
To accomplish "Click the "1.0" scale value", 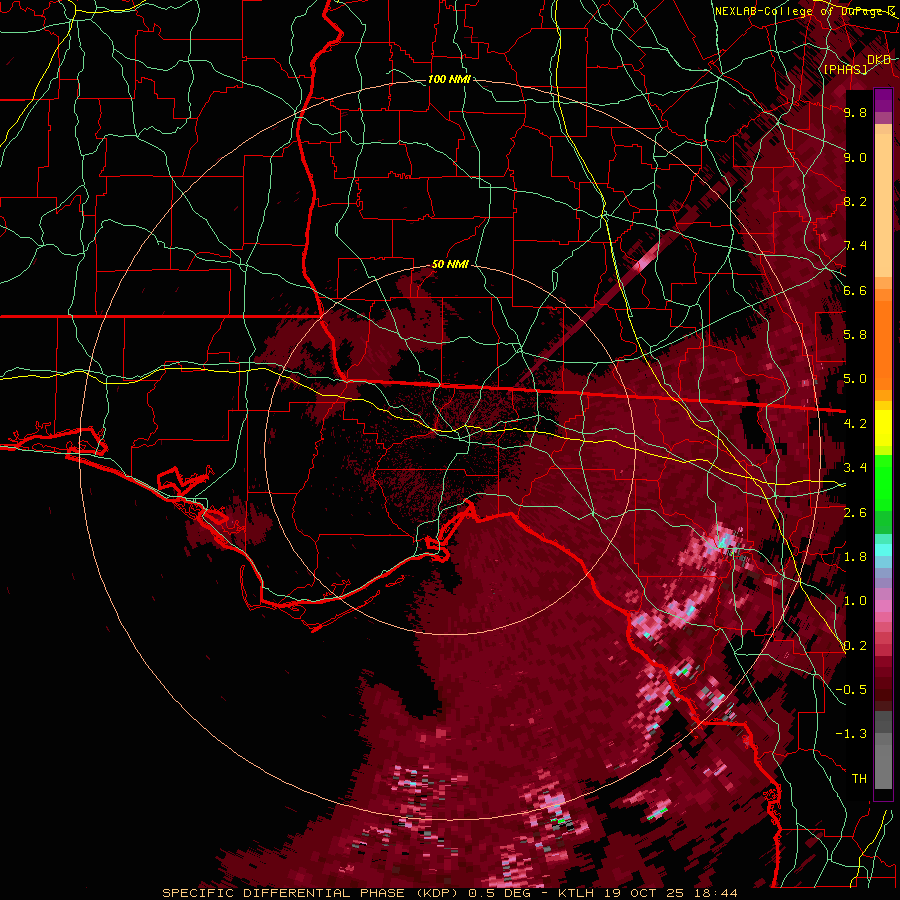I will tap(855, 601).
